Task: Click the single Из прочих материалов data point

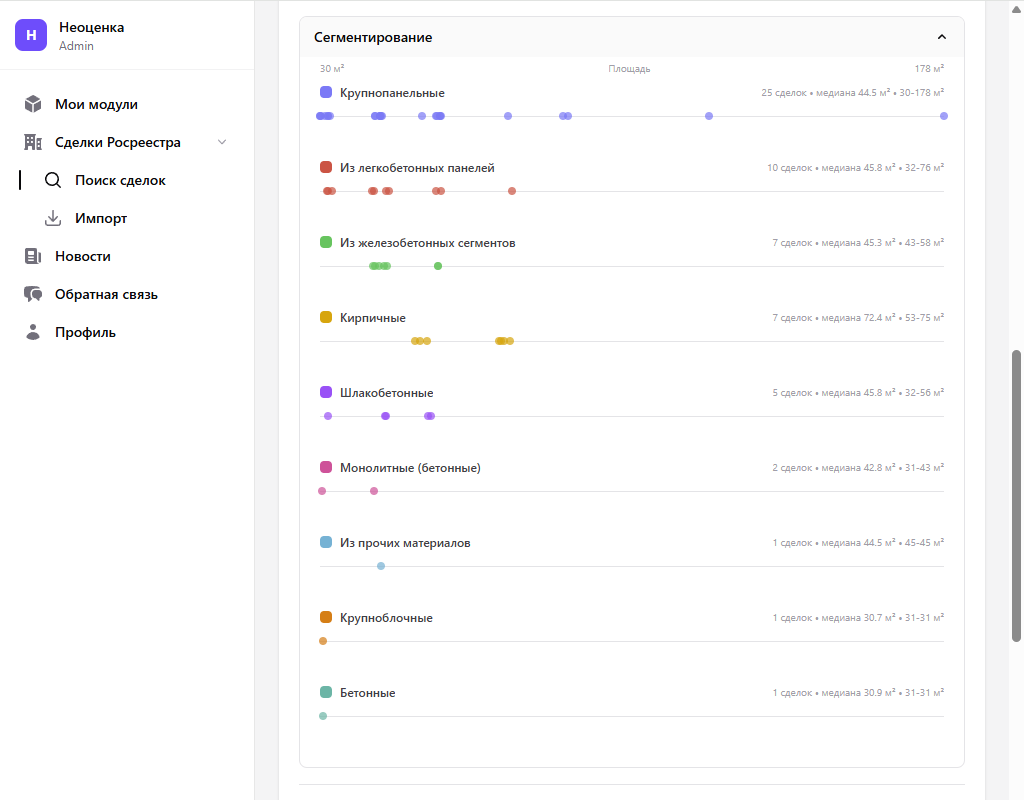Action: 381,566
